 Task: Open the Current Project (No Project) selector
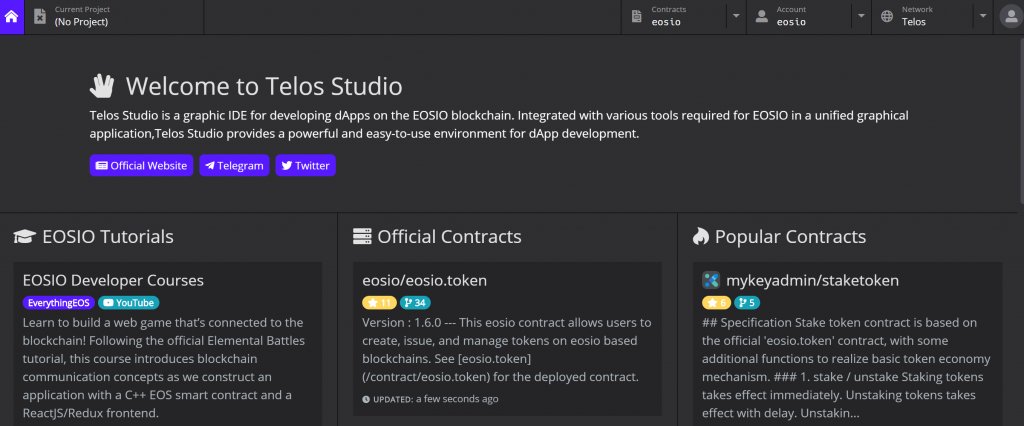(x=114, y=17)
